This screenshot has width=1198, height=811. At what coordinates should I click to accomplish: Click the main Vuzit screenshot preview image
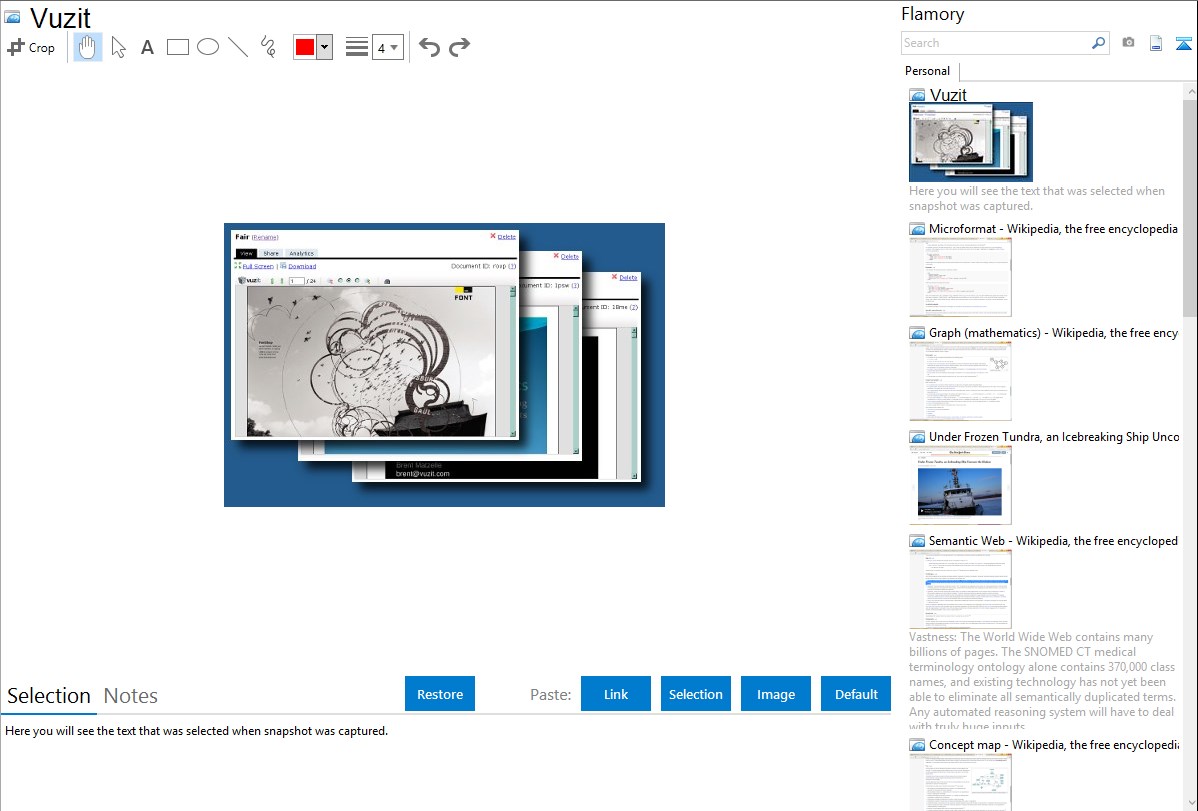(x=445, y=365)
